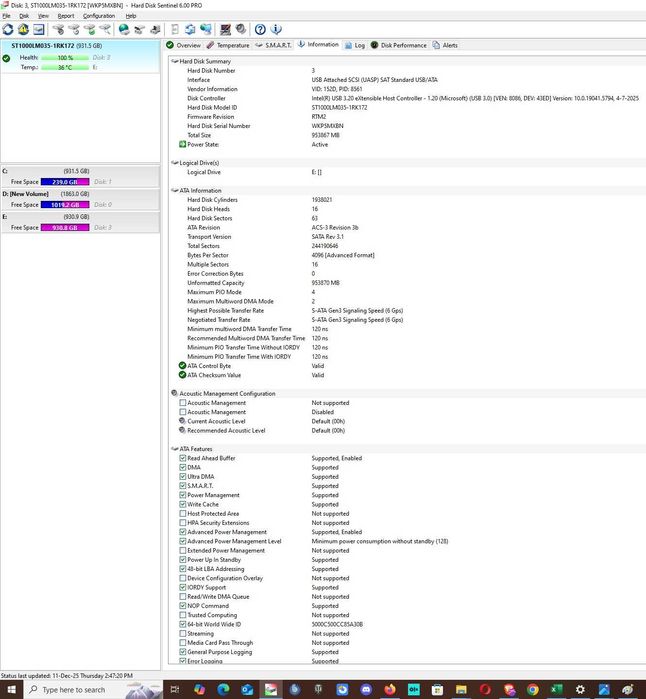The image size is (646, 699).
Task: Toggle the Read Ahead Buffer checkbox
Action: click(x=183, y=458)
